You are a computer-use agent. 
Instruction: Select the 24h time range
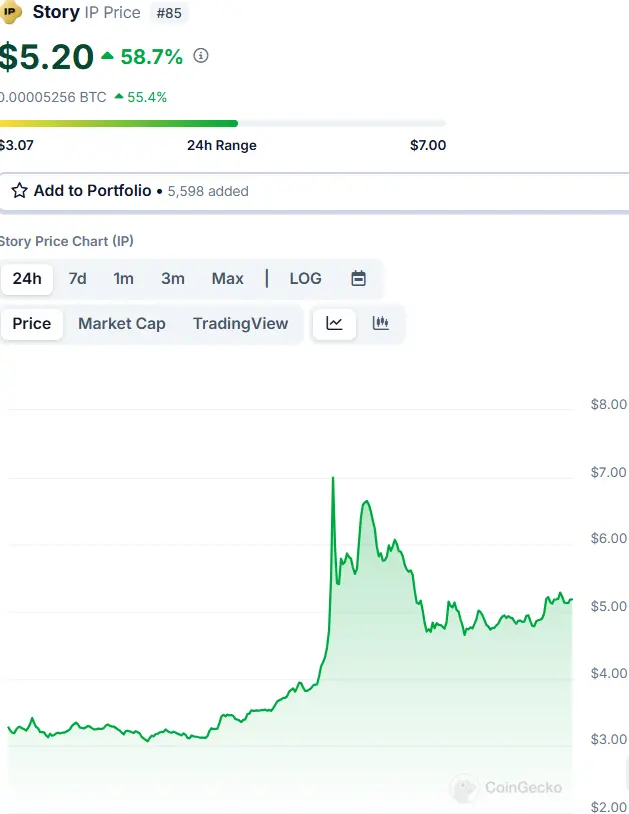coord(27,278)
